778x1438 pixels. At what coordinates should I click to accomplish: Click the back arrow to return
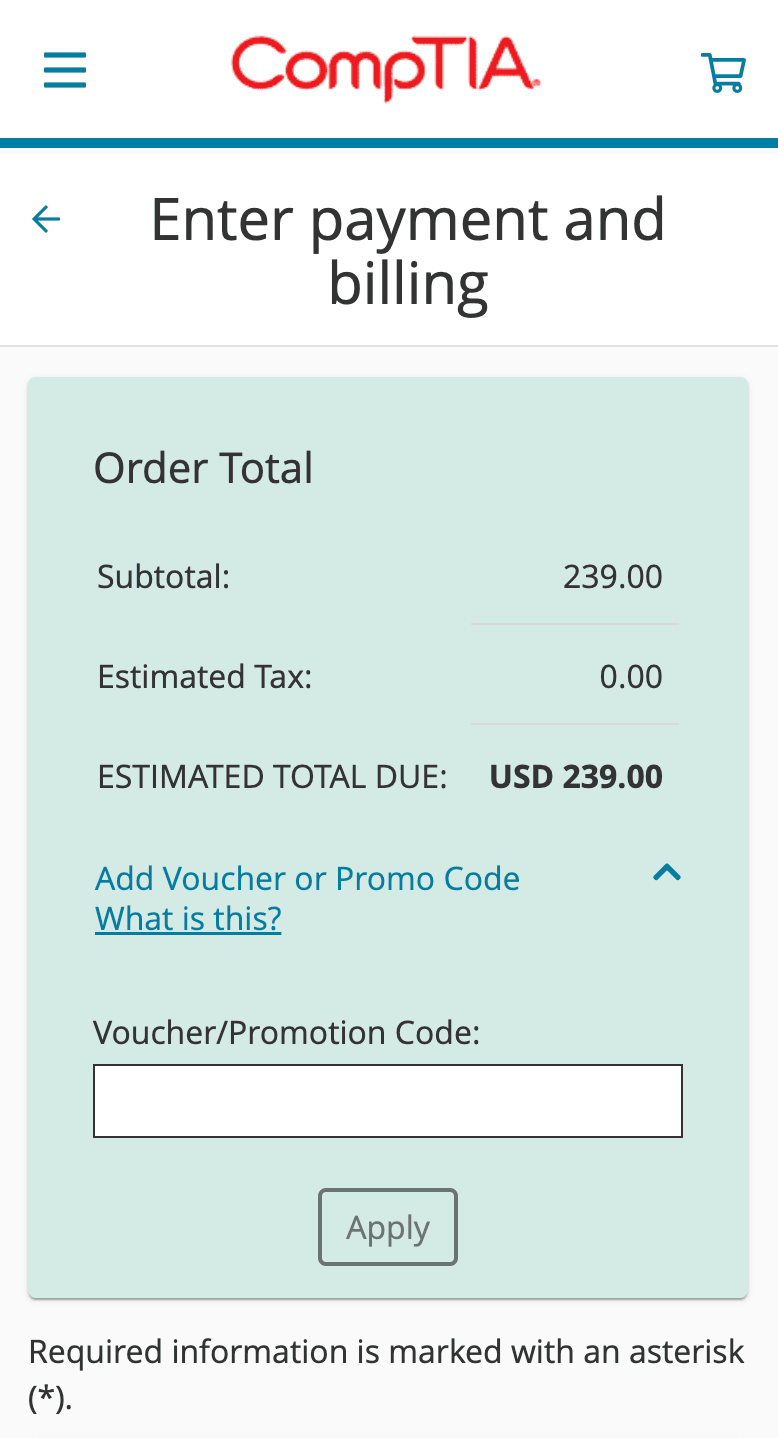[44, 218]
